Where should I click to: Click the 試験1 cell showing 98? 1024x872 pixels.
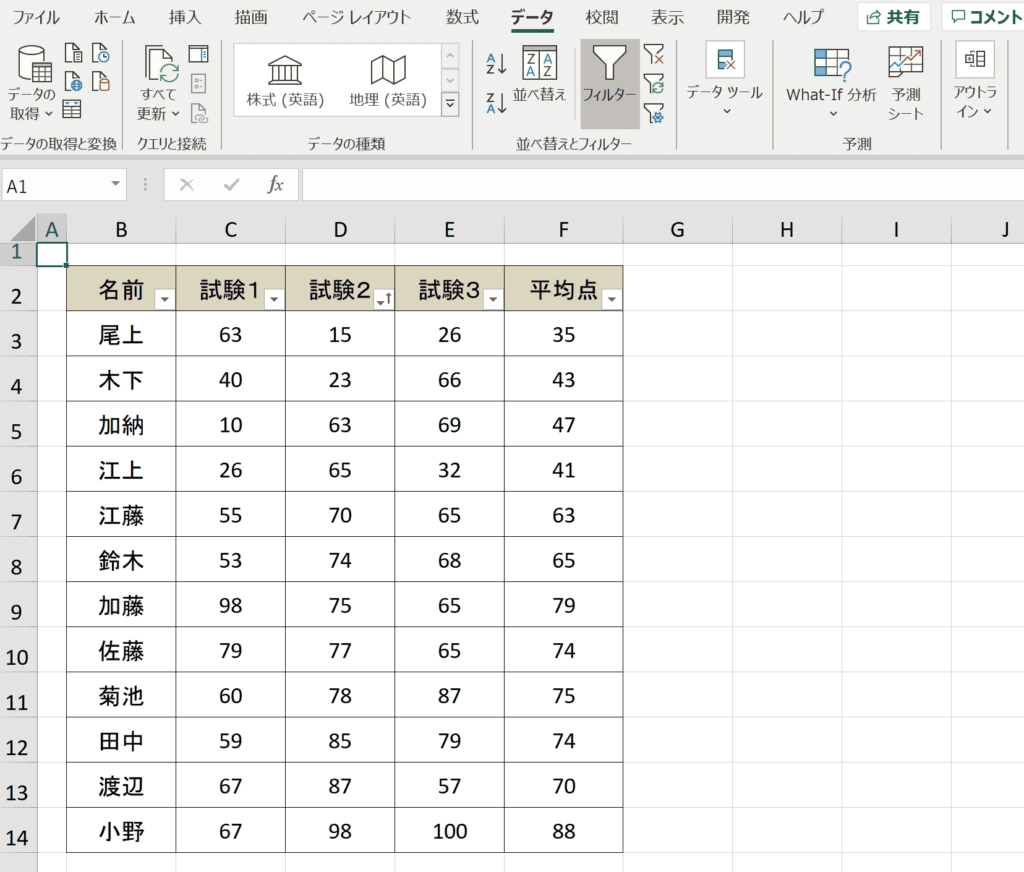231,605
